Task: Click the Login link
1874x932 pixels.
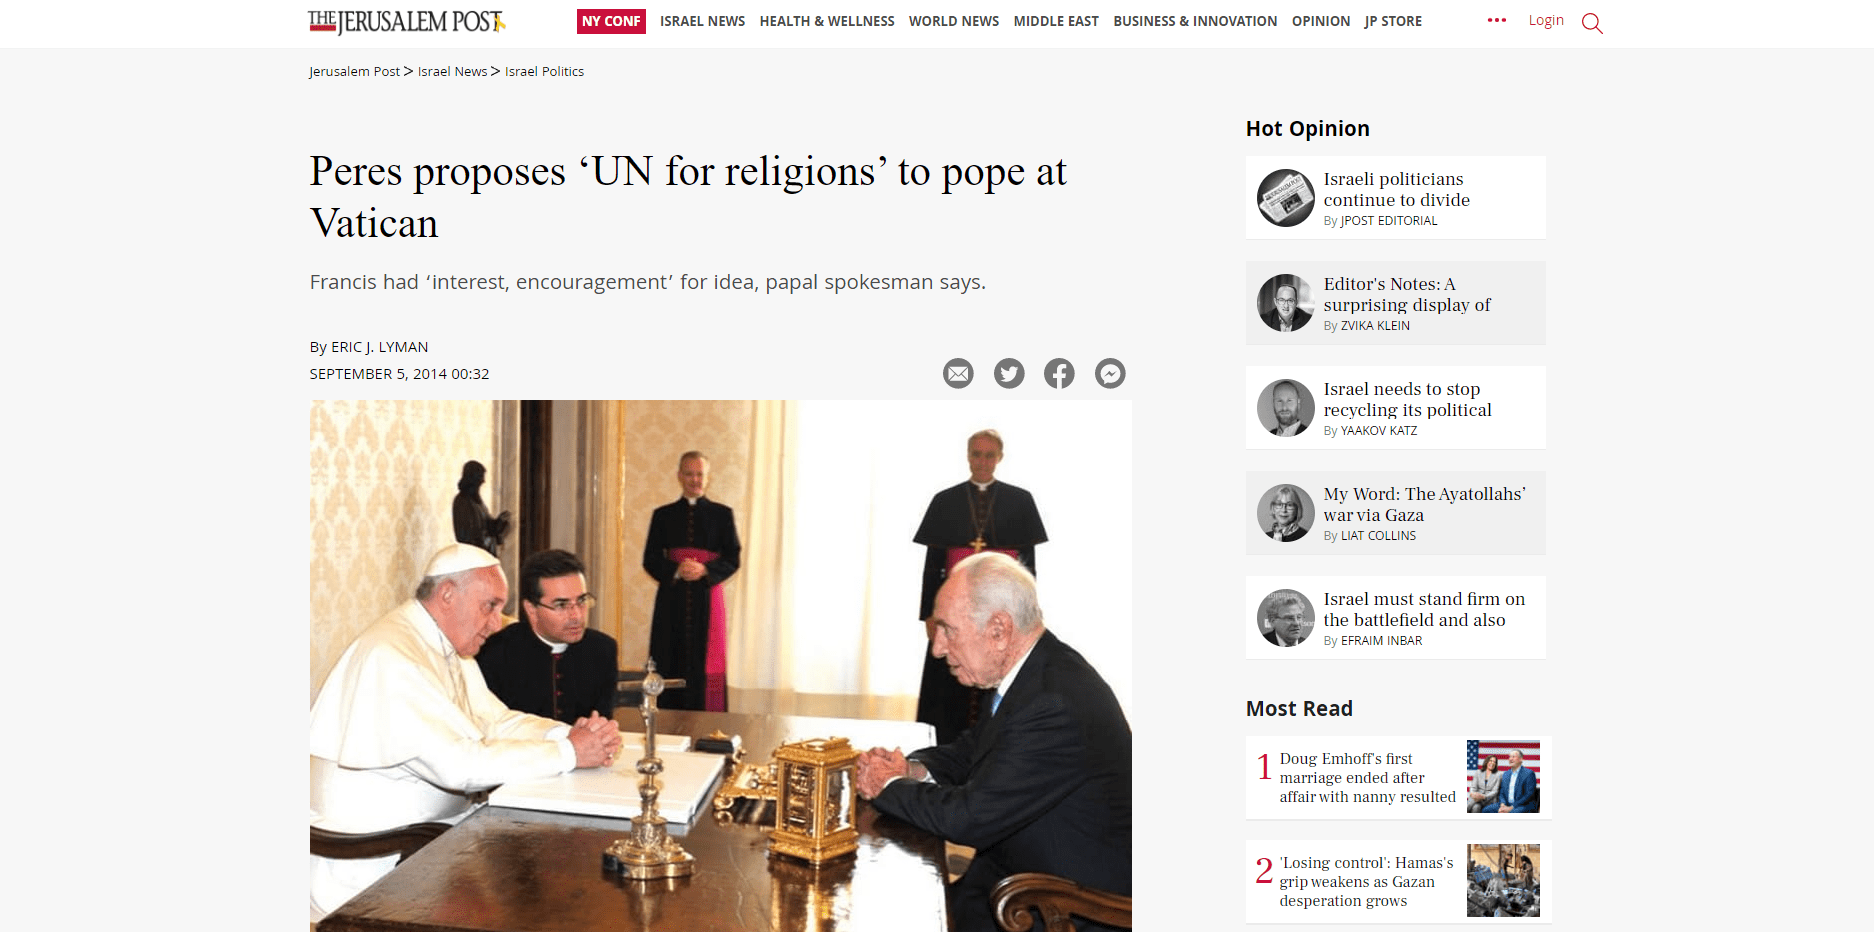Action: [x=1546, y=20]
